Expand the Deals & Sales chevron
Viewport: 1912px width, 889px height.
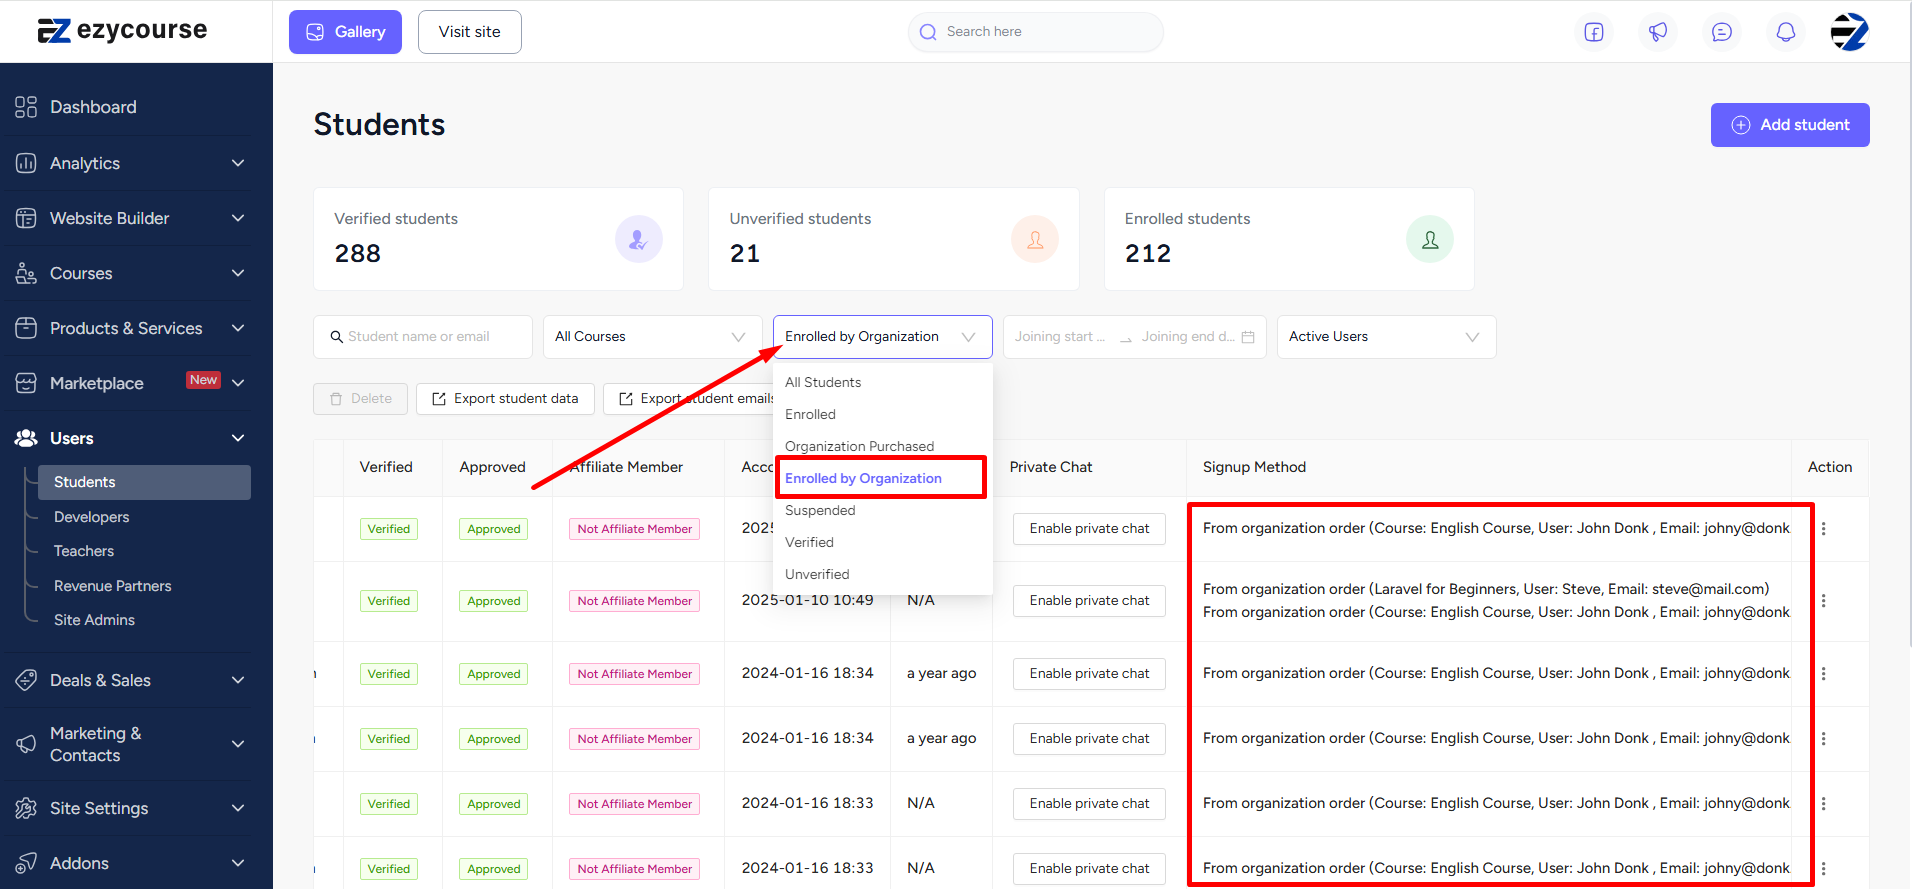238,680
